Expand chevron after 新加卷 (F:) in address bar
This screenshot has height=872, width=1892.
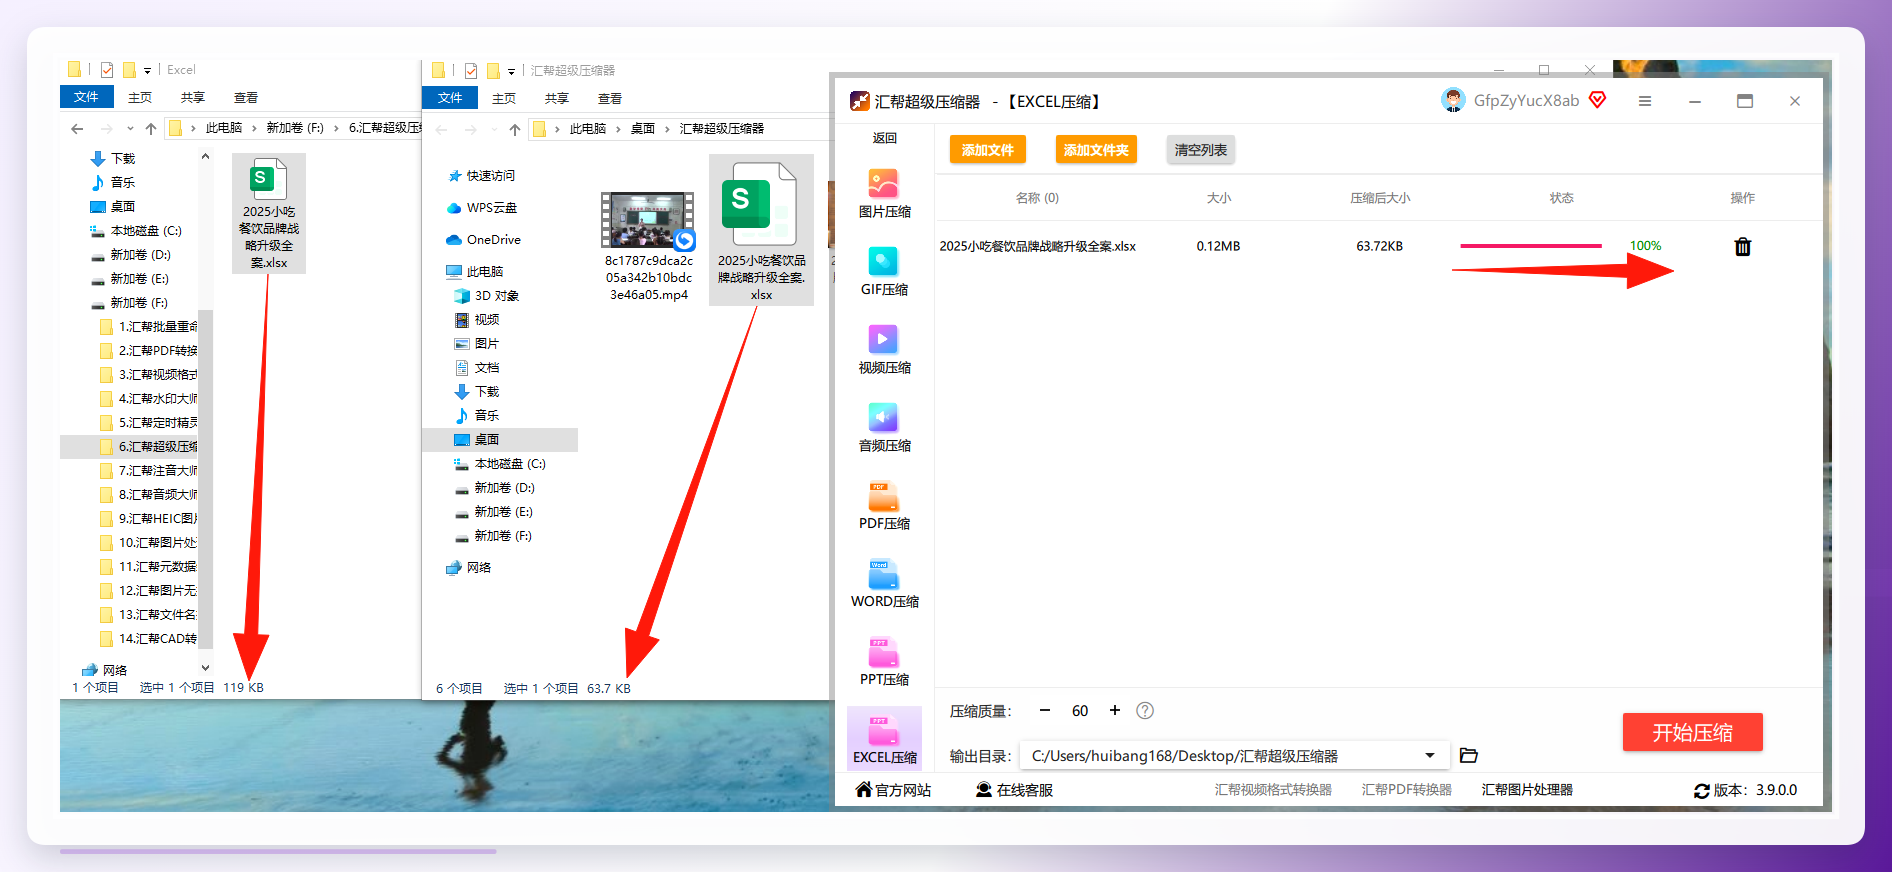pos(337,129)
